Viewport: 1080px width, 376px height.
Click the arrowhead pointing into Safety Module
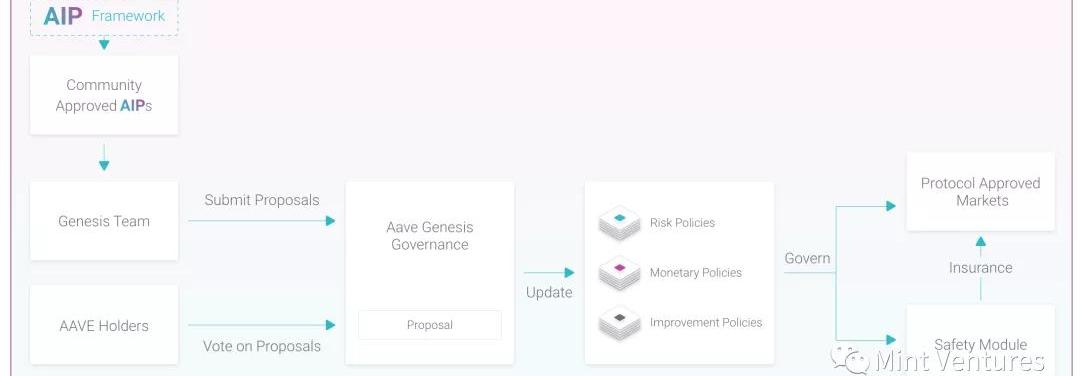[x=891, y=340]
